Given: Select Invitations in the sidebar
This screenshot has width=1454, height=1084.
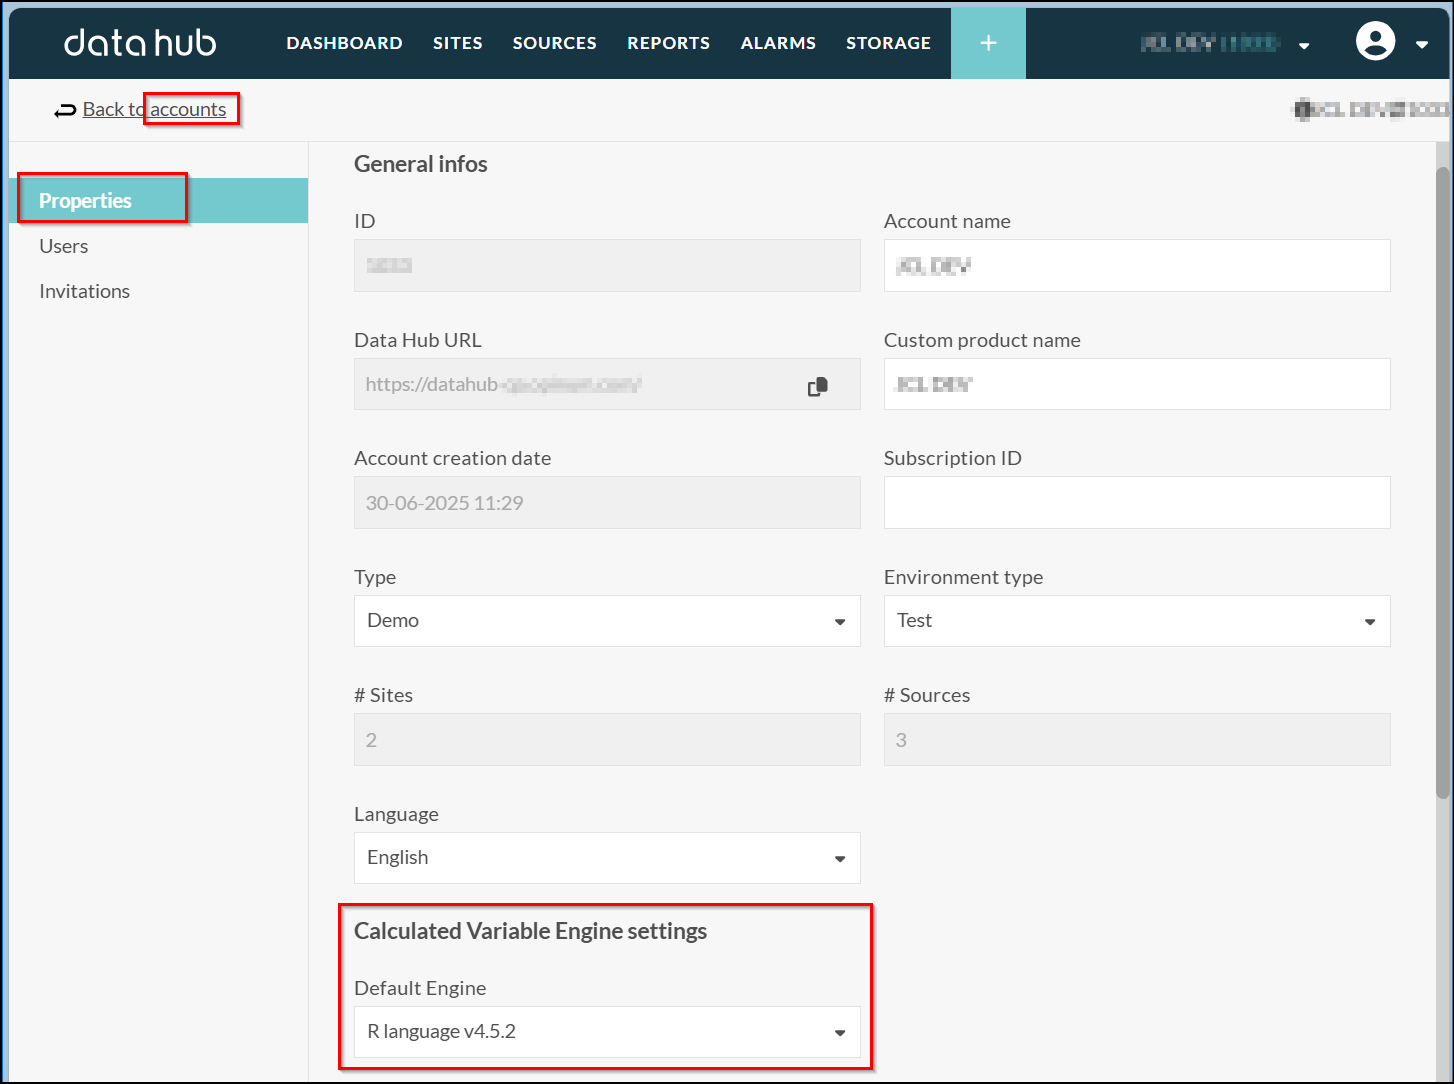Looking at the screenshot, I should (x=85, y=291).
